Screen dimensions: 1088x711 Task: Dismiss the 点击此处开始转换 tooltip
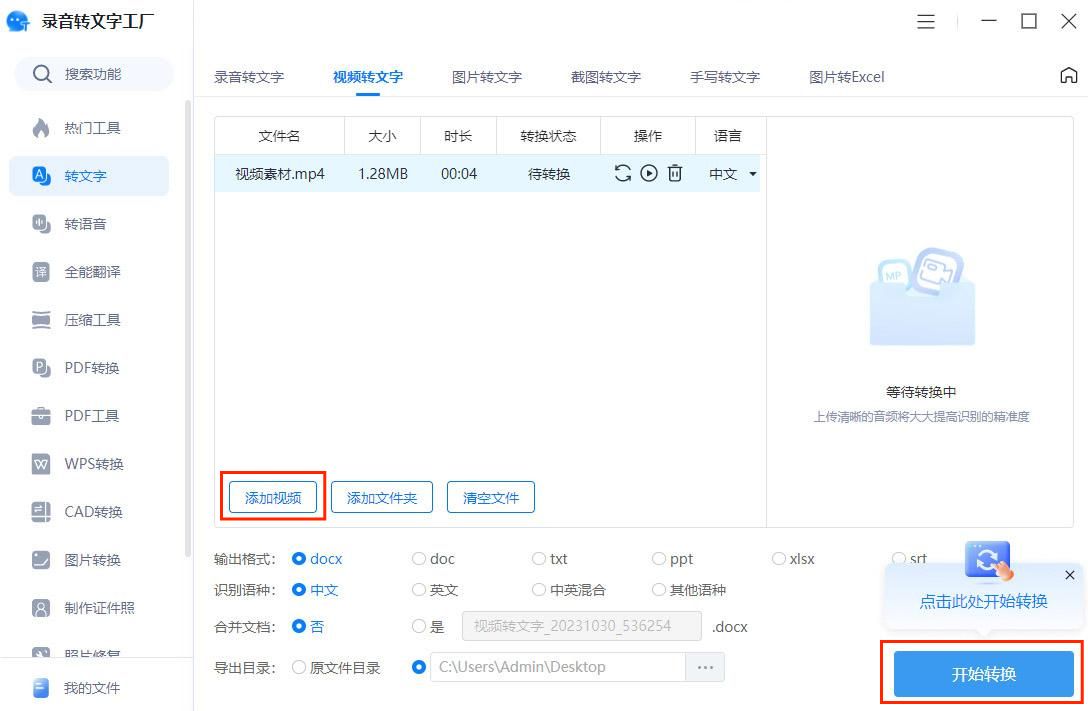[x=1069, y=576]
